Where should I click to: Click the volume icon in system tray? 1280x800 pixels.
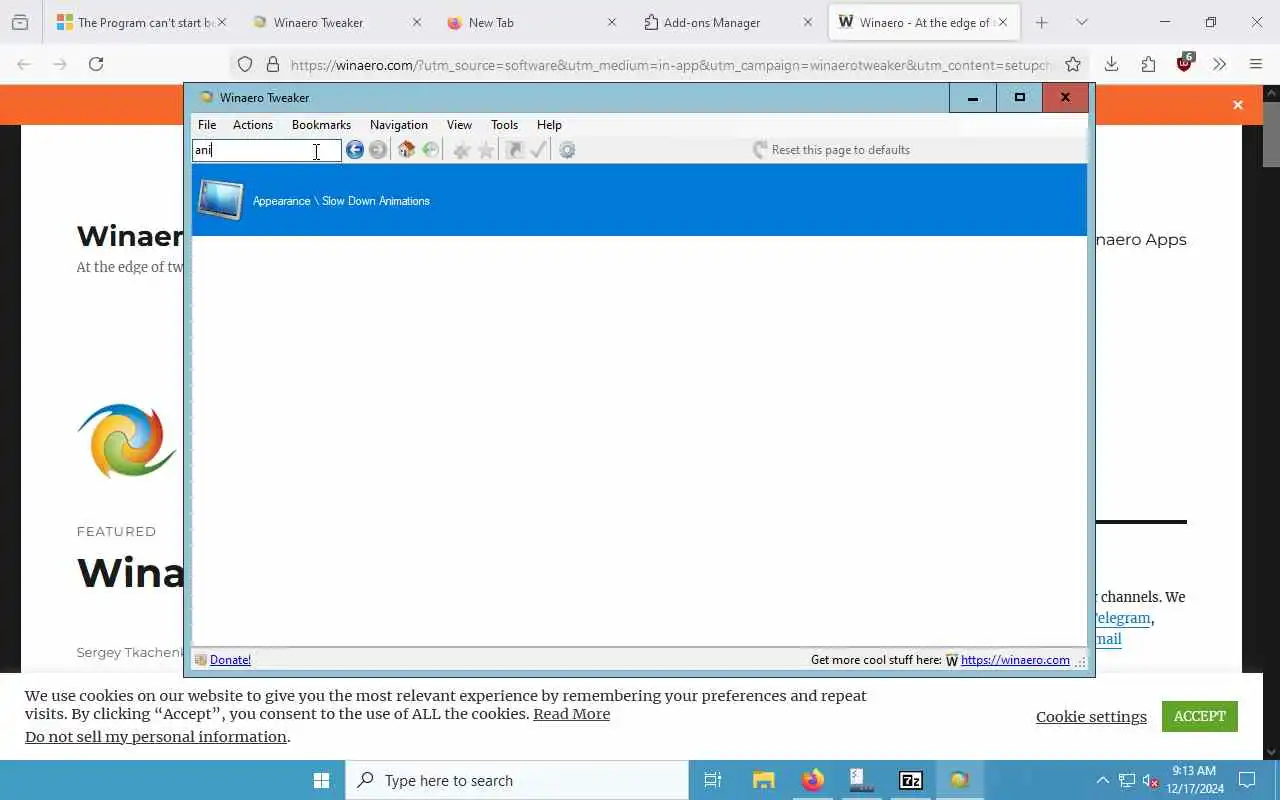pos(1151,780)
